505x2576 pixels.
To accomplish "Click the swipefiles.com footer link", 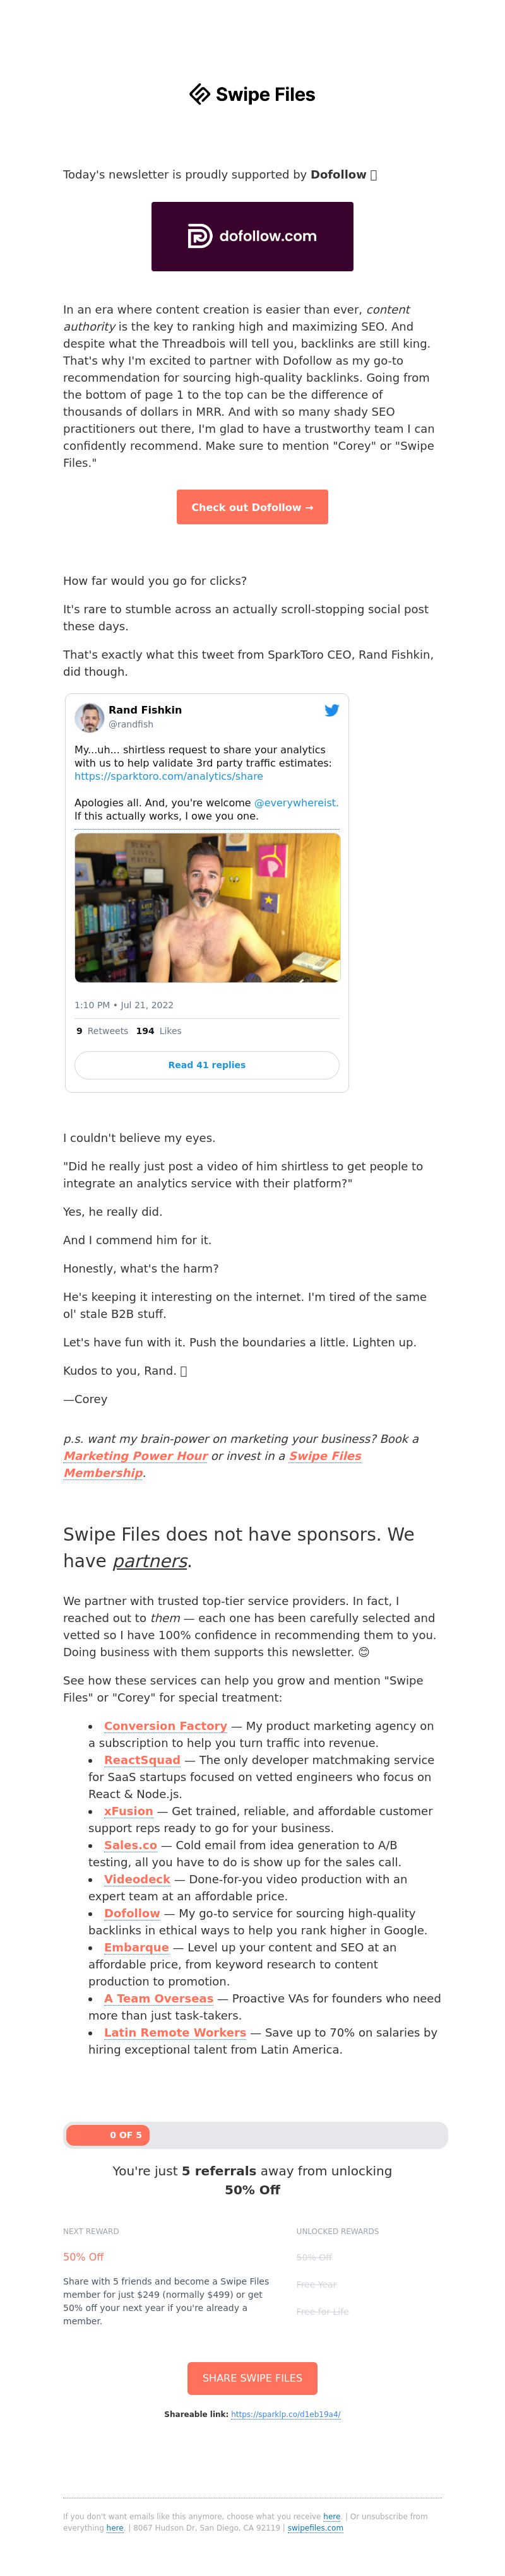I will tap(315, 2528).
